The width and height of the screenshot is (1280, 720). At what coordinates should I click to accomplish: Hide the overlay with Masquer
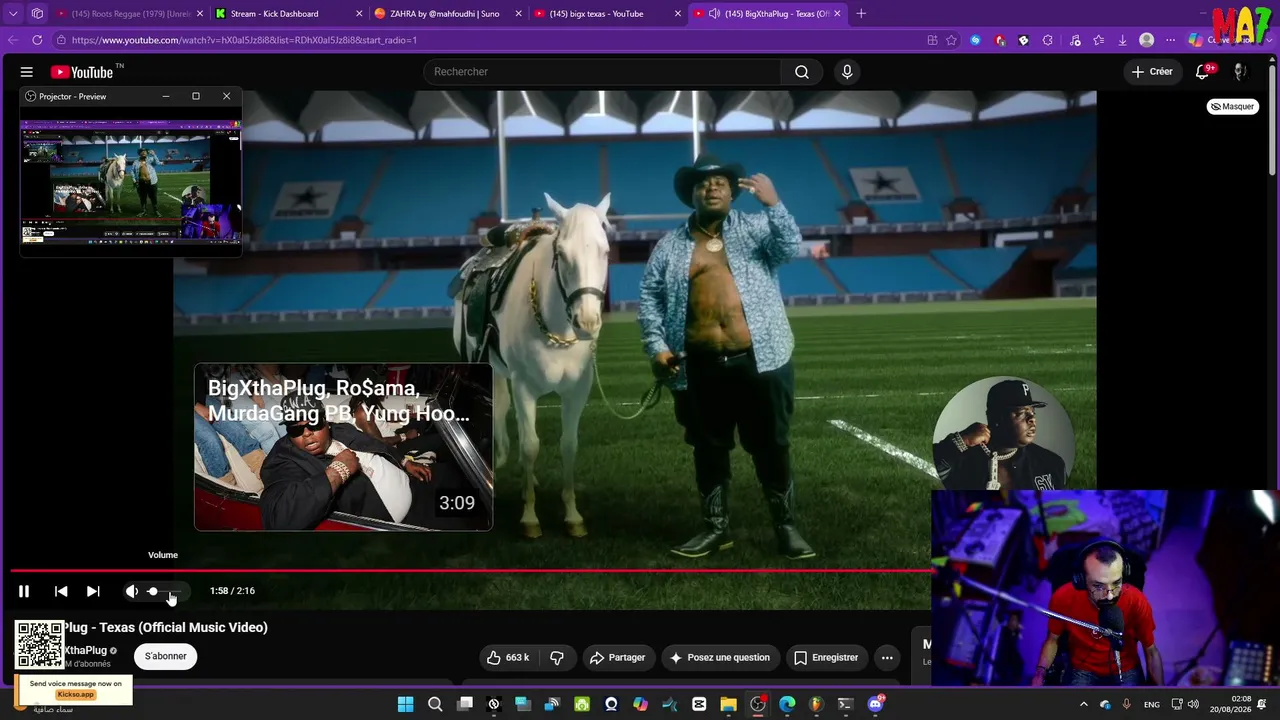(1232, 106)
